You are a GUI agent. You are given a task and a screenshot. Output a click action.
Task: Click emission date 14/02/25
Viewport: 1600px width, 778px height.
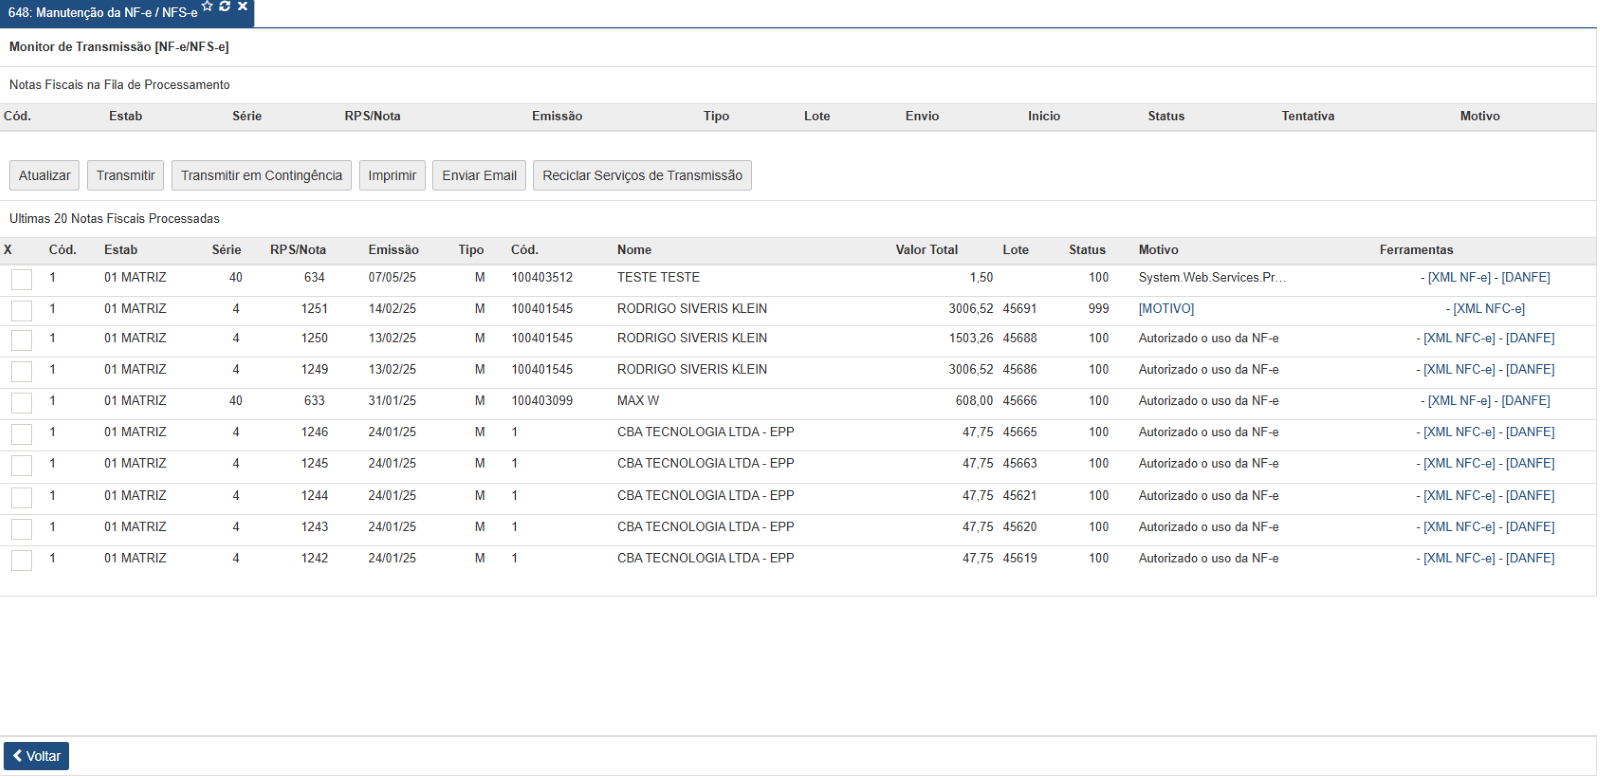[x=392, y=309]
